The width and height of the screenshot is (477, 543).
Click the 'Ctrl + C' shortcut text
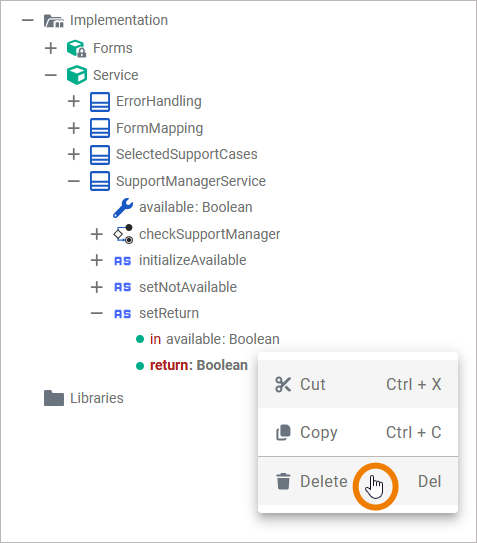(414, 433)
